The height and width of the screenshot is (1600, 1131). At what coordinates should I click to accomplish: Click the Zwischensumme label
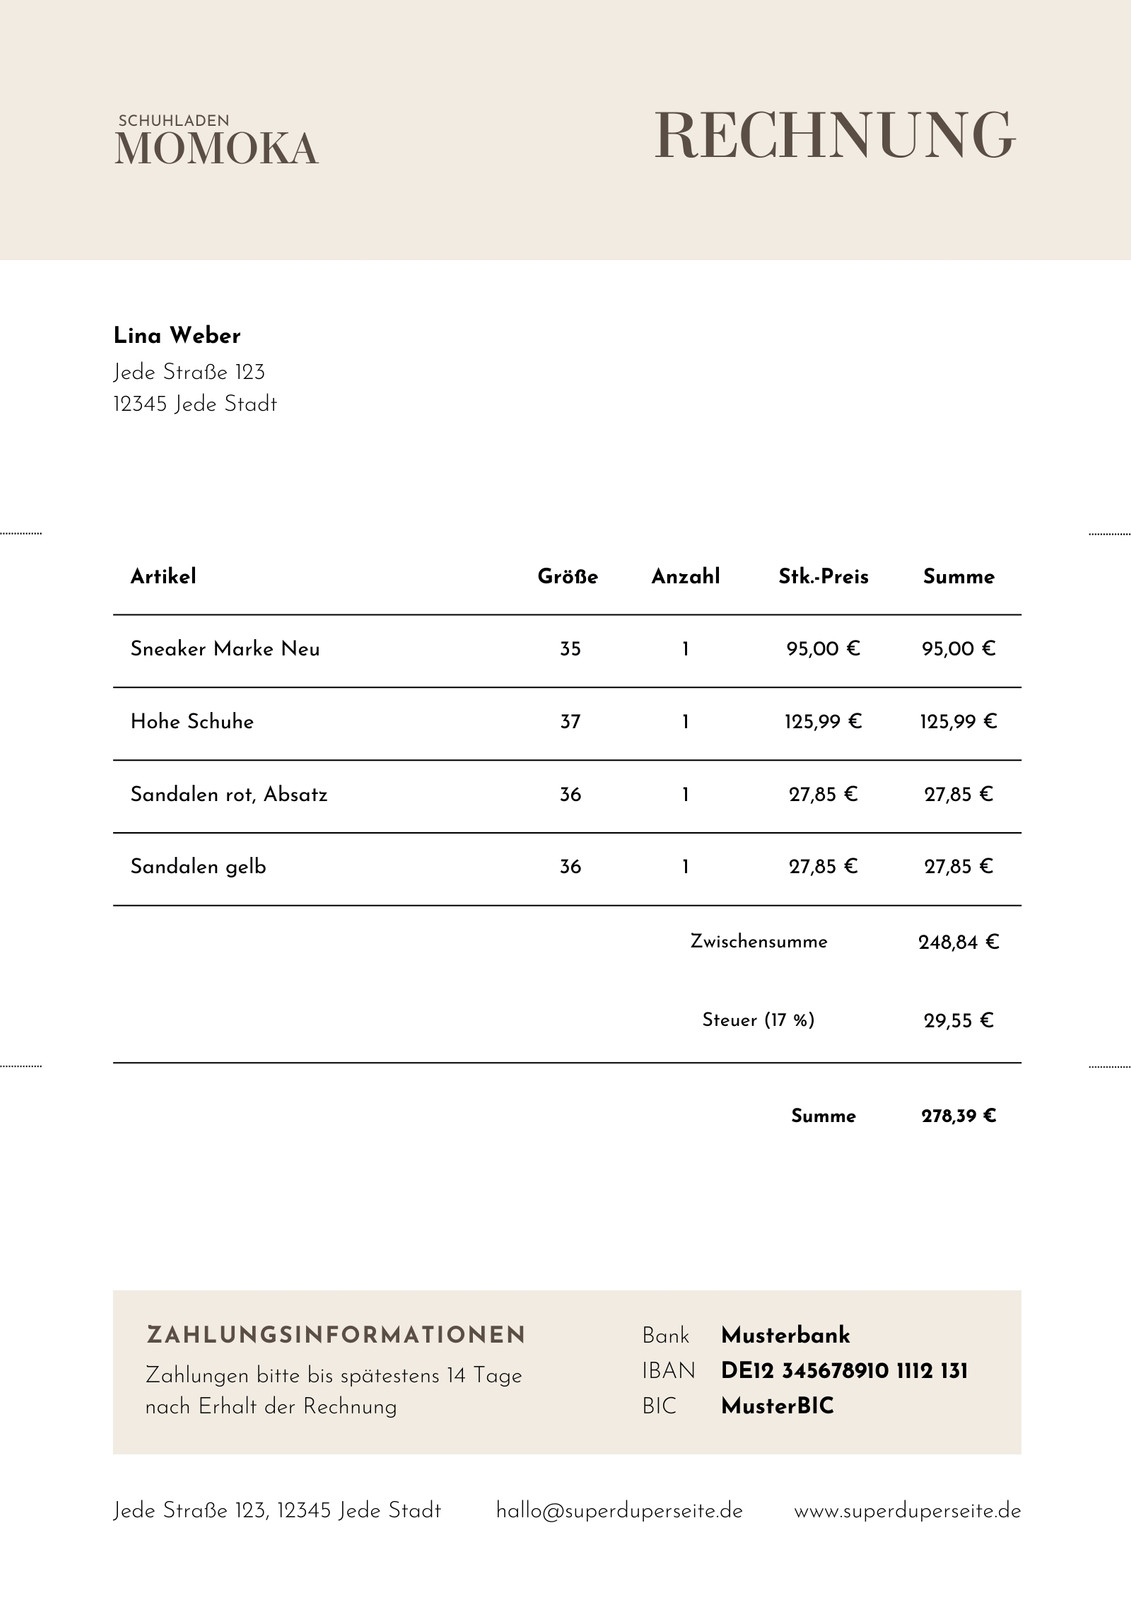(759, 941)
